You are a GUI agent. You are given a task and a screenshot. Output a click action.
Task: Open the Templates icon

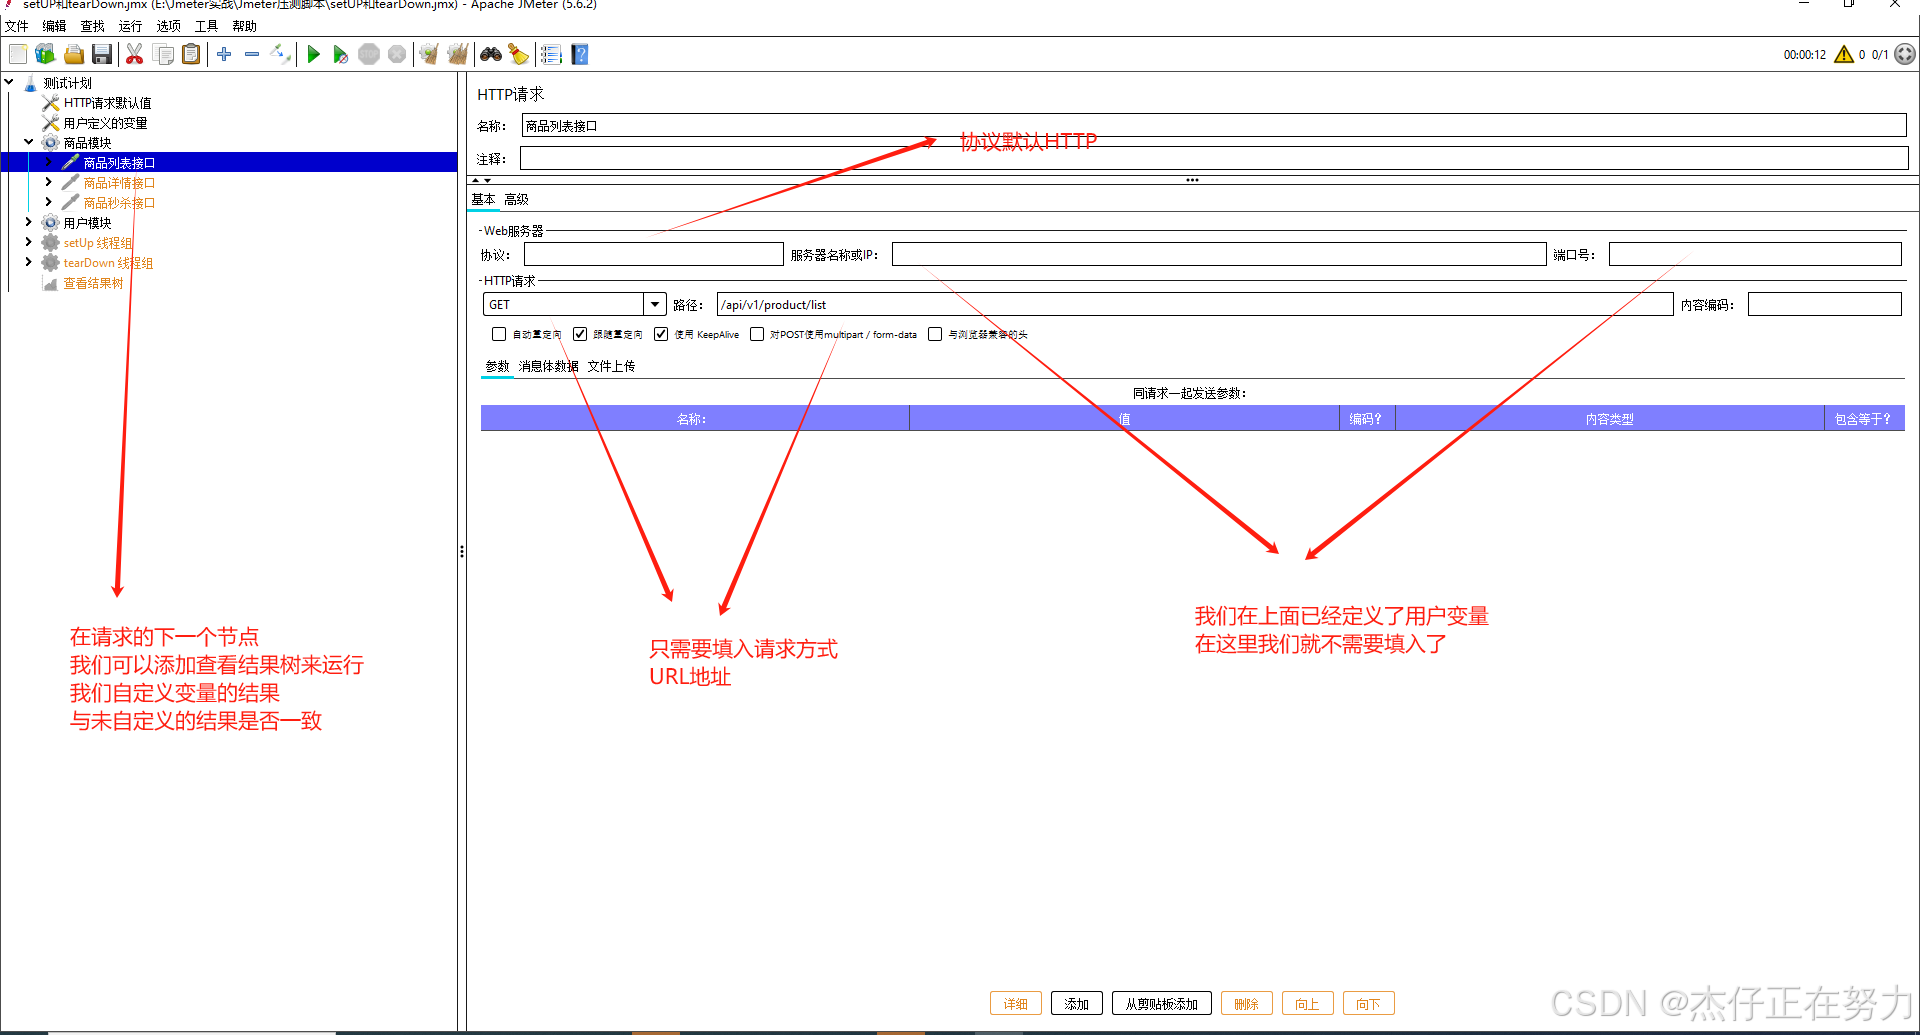point(45,54)
